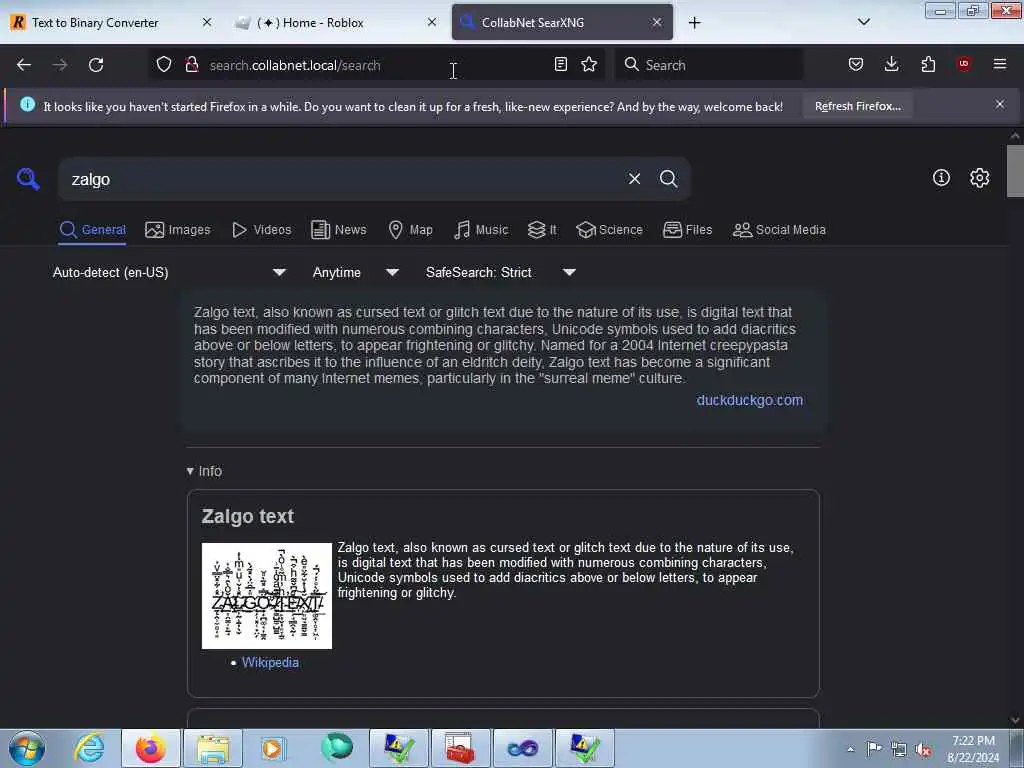
Task: Switch to the Videos search category
Action: coord(261,230)
